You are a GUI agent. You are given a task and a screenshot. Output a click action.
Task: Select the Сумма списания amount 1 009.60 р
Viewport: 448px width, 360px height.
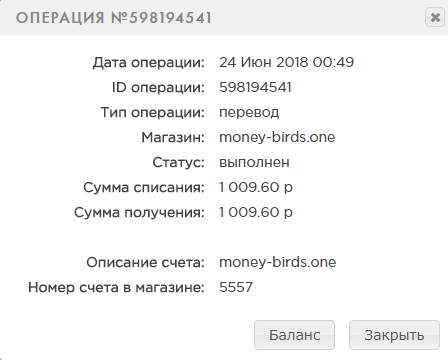pyautogui.click(x=256, y=187)
